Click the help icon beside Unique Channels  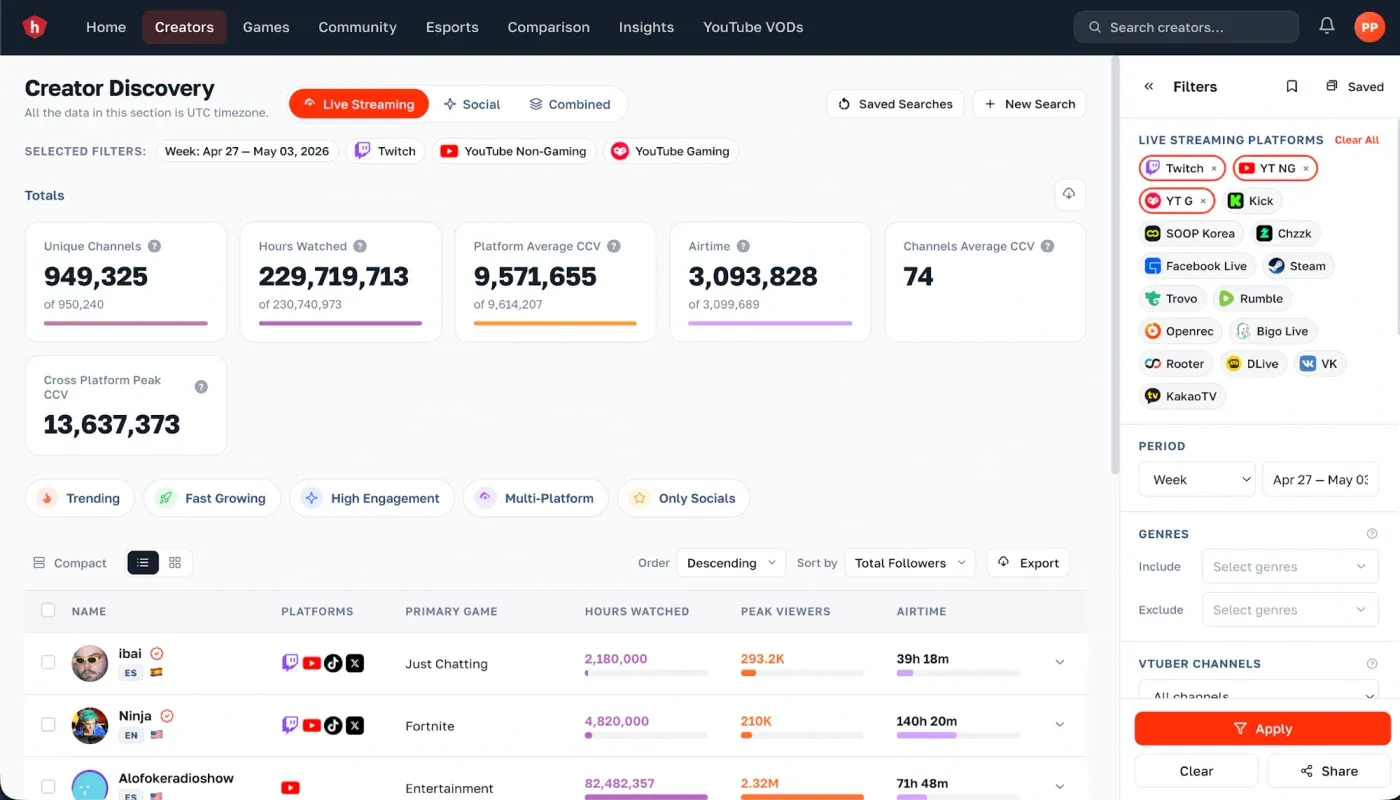tap(155, 246)
